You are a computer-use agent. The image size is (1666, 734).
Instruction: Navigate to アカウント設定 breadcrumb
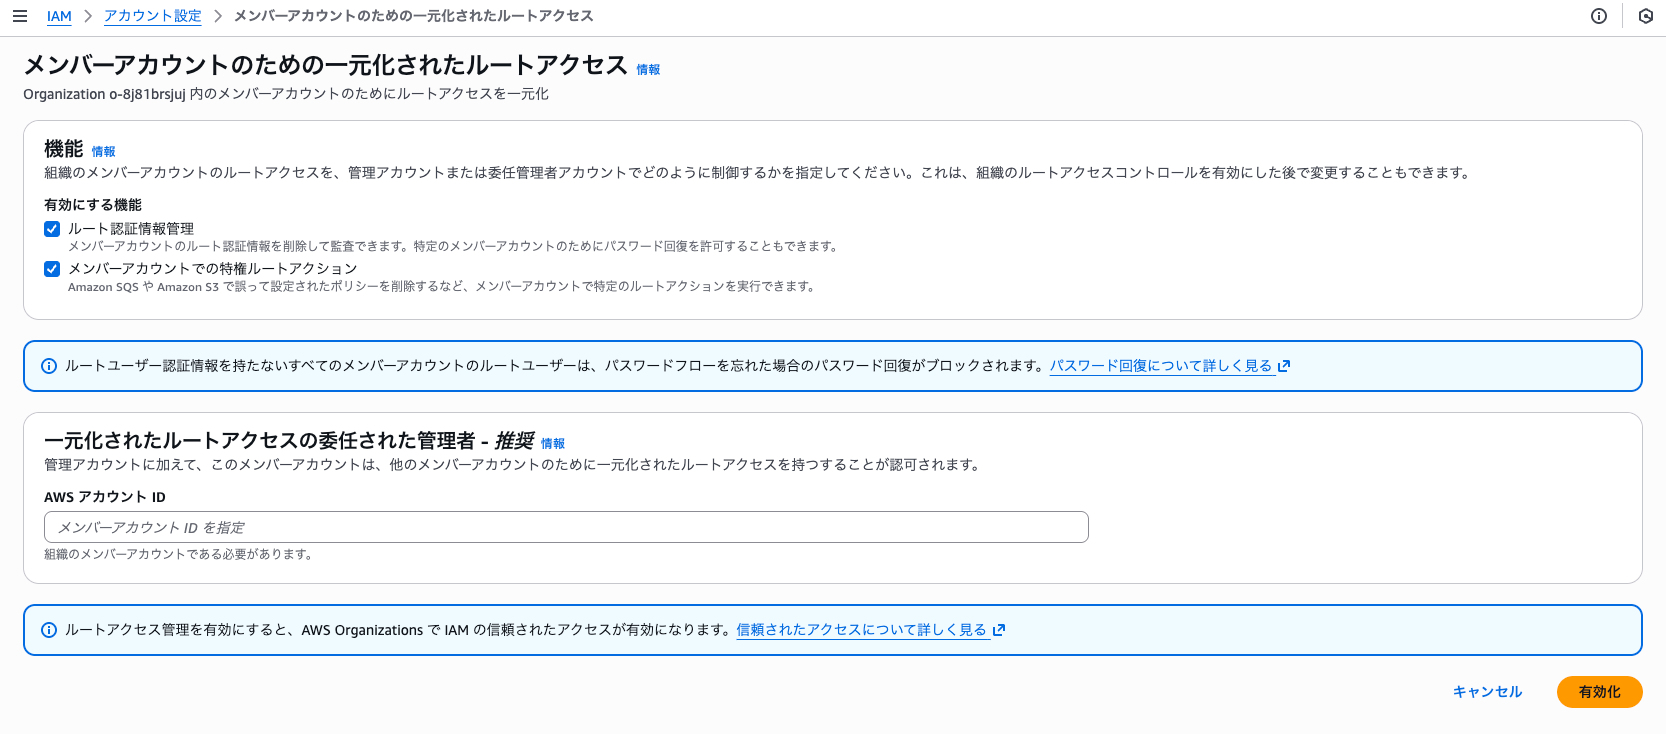click(x=152, y=16)
